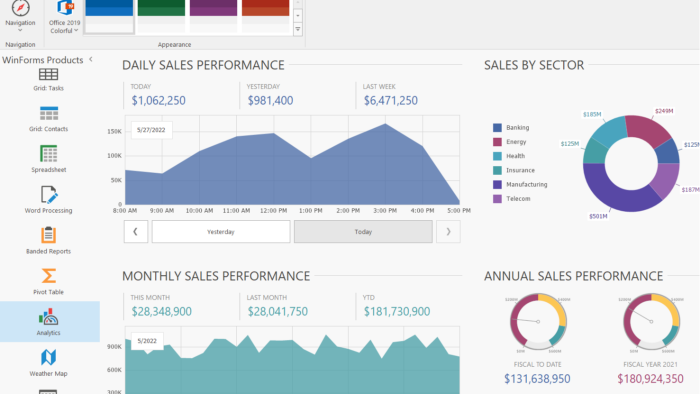Image resolution: width=700 pixels, height=394 pixels.
Task: Show the Today sales chart
Action: (x=363, y=232)
